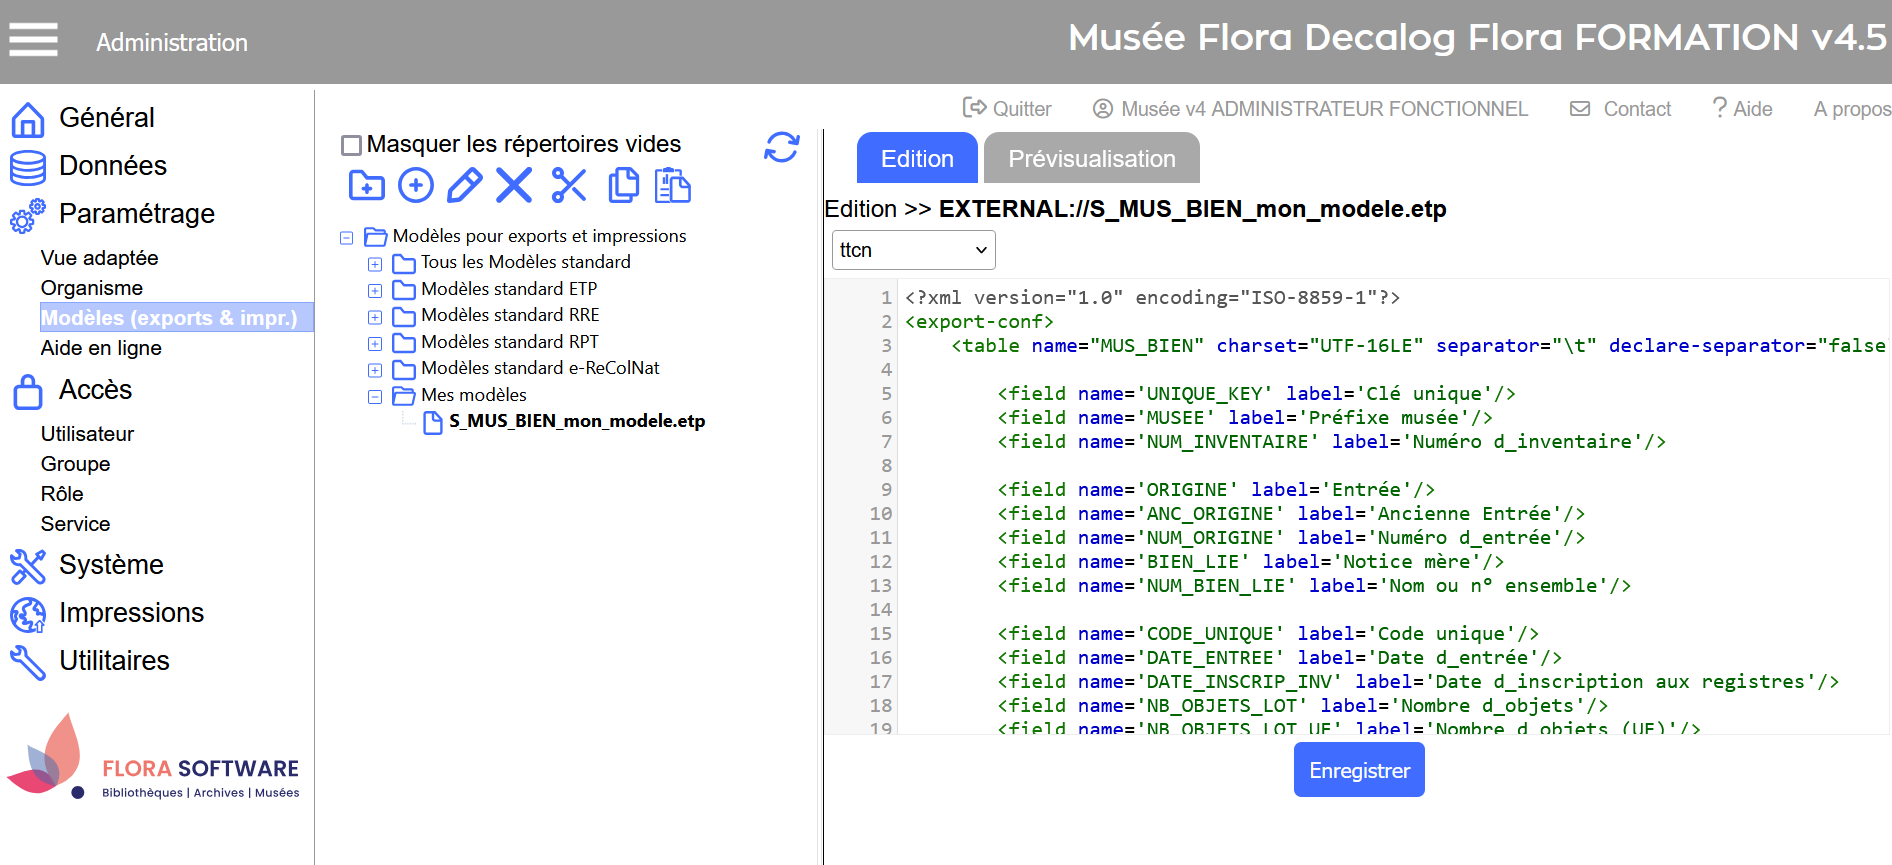The image size is (1892, 865).
Task: Expand Modèles standard e-ReColNat folder
Action: [x=375, y=370]
